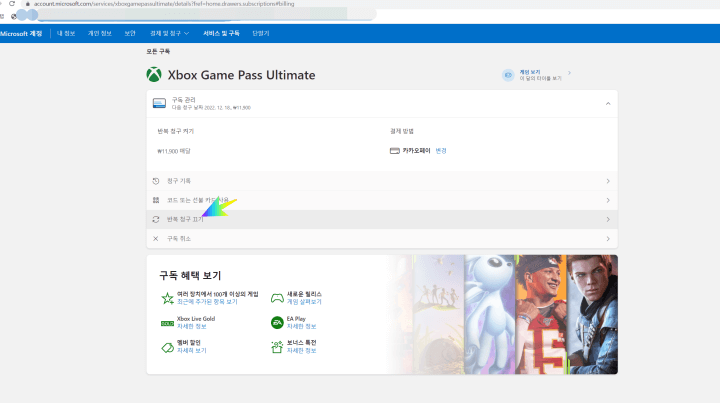Viewport: 720px width, 403px height.
Task: Click the 청구 기록 history icon
Action: [x=156, y=181]
